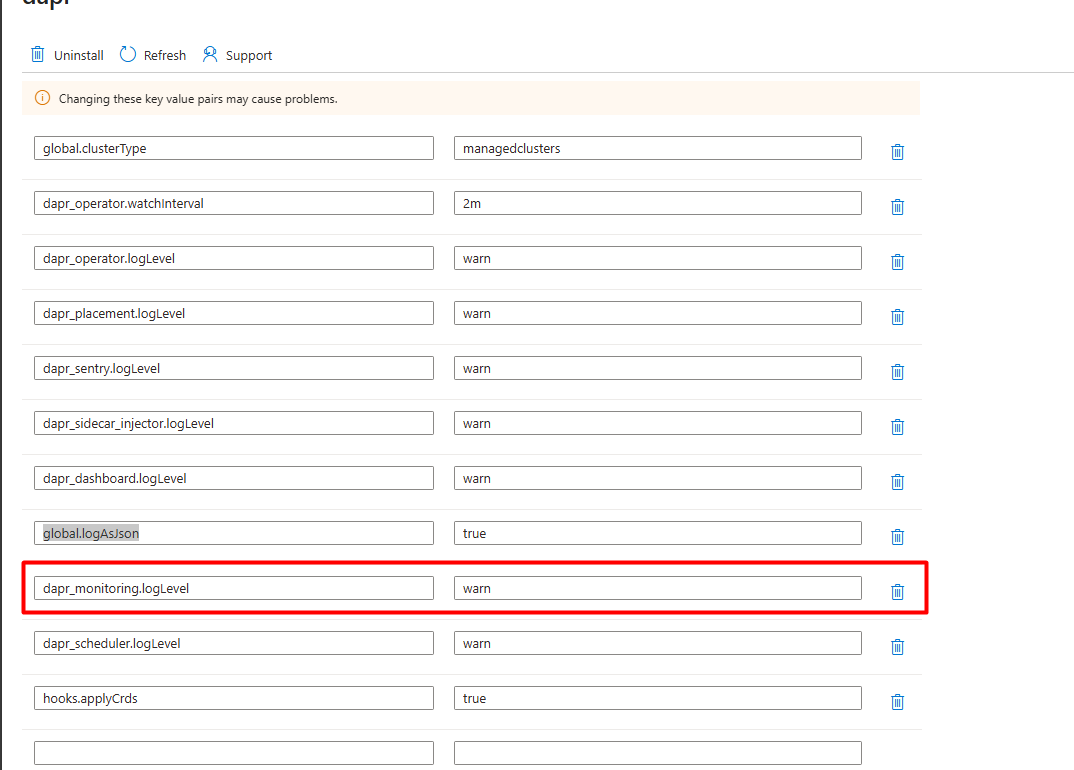Click the value field of dapr_sentry.logLevel
This screenshot has width=1074, height=770.
click(x=656, y=367)
